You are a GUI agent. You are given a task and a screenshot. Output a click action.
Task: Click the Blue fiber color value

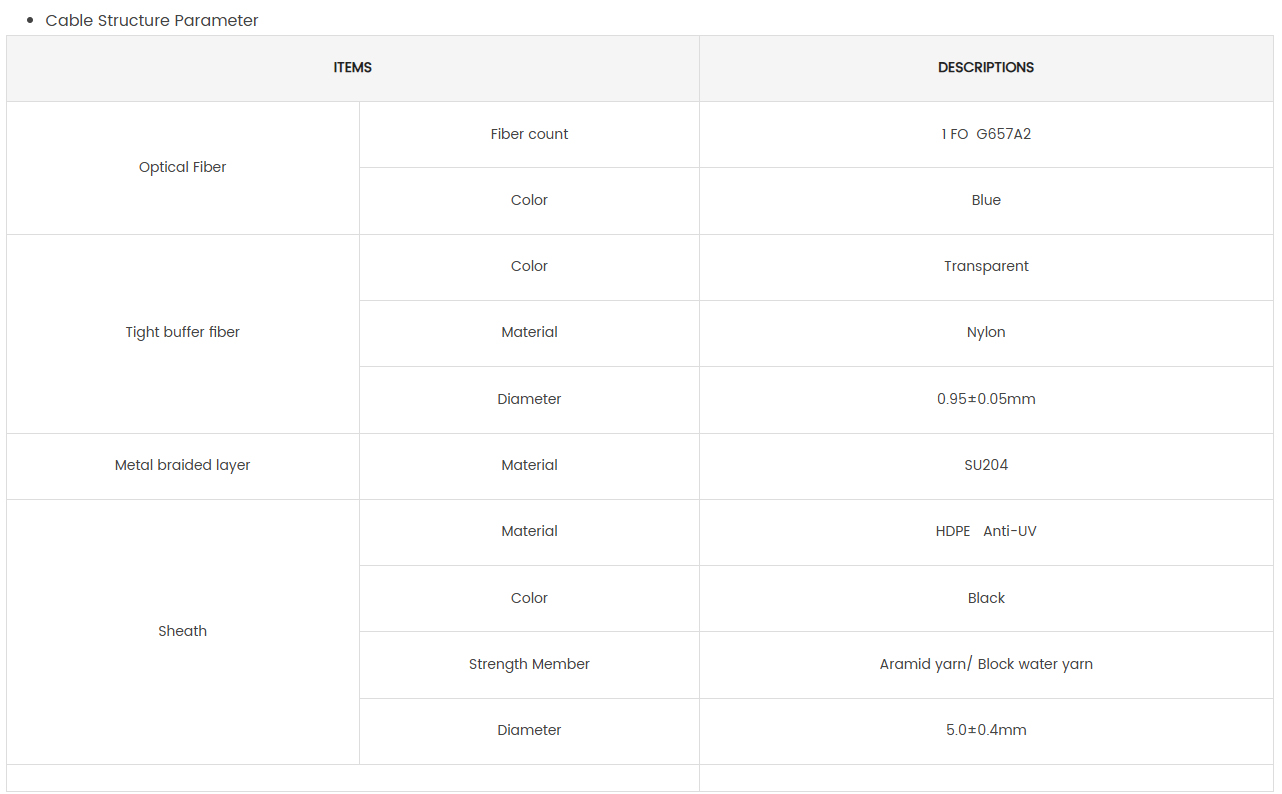[x=986, y=200]
